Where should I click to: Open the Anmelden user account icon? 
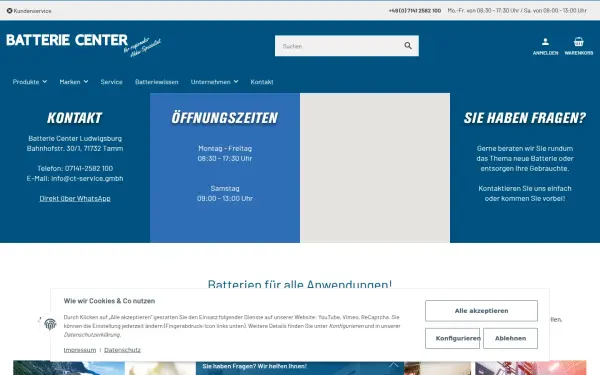tap(545, 46)
